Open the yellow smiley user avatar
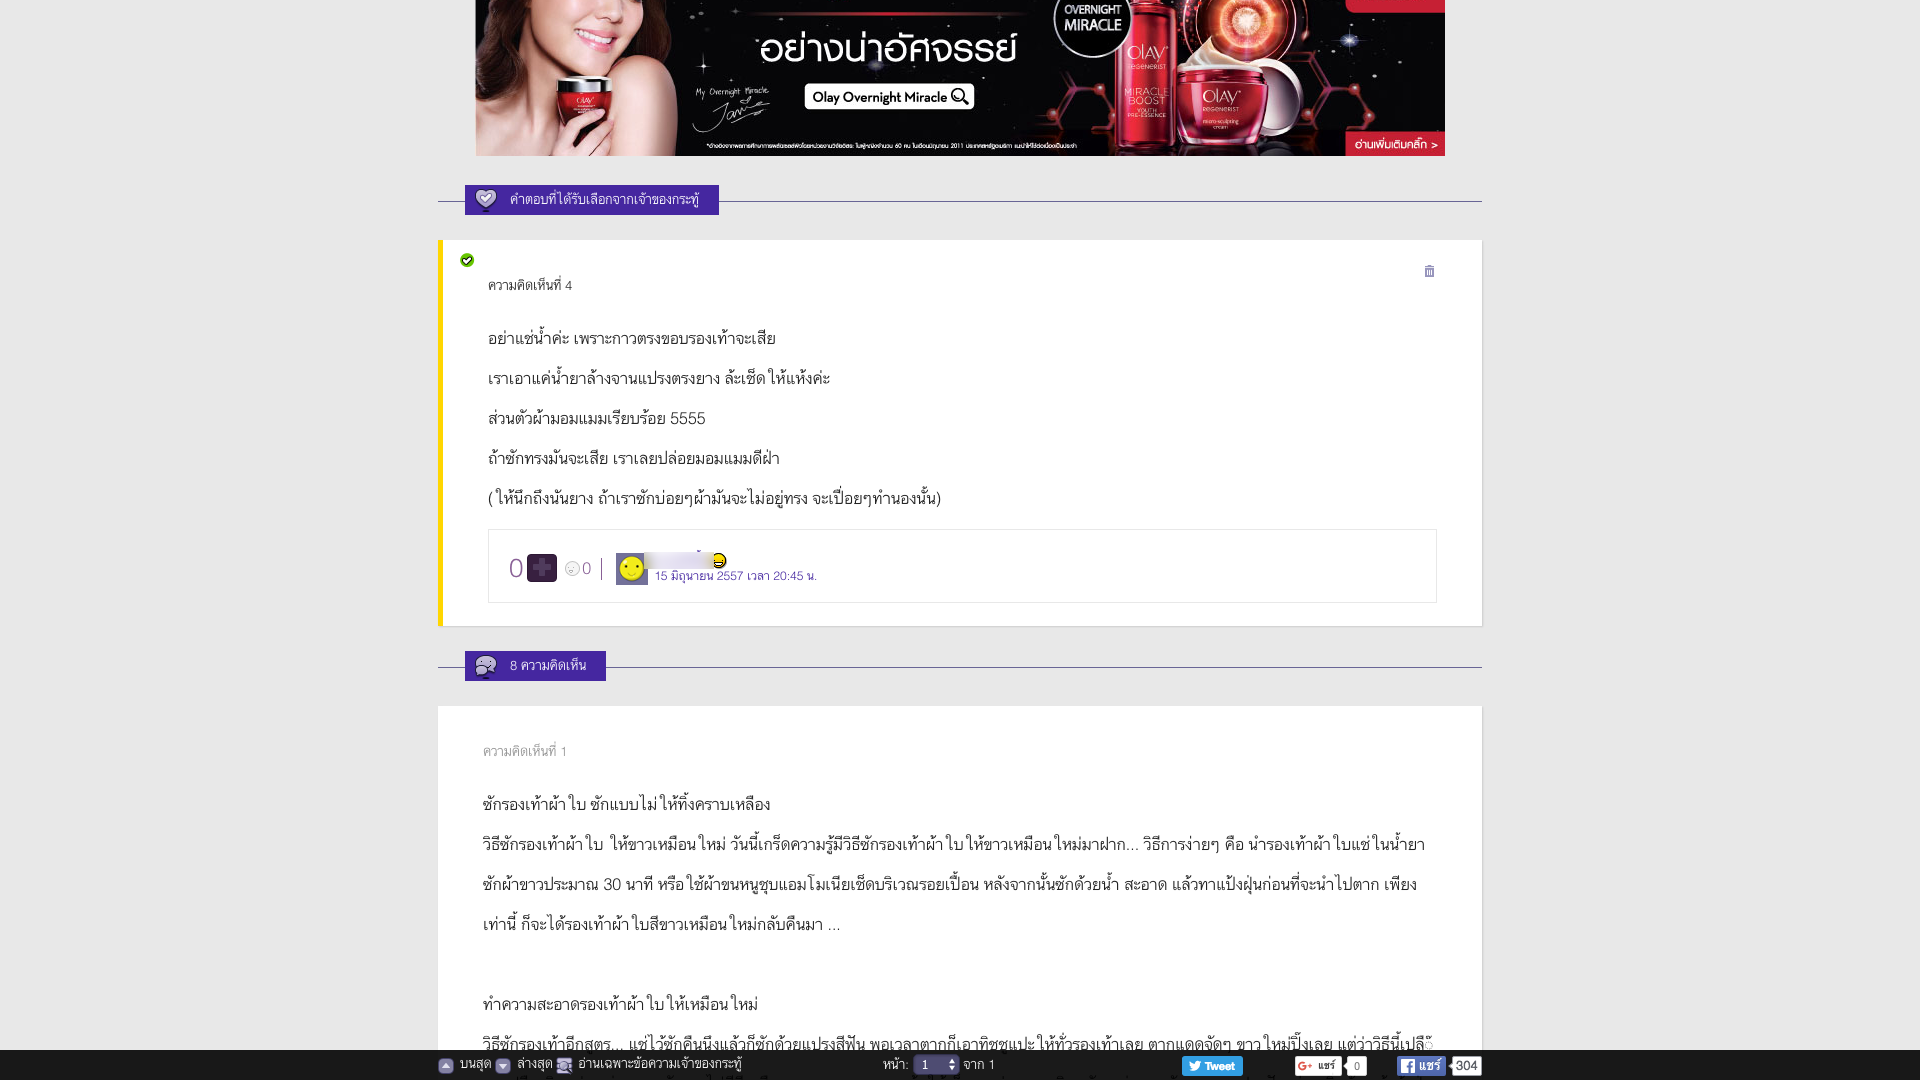Screen dimensions: 1920x1080 click(632, 569)
